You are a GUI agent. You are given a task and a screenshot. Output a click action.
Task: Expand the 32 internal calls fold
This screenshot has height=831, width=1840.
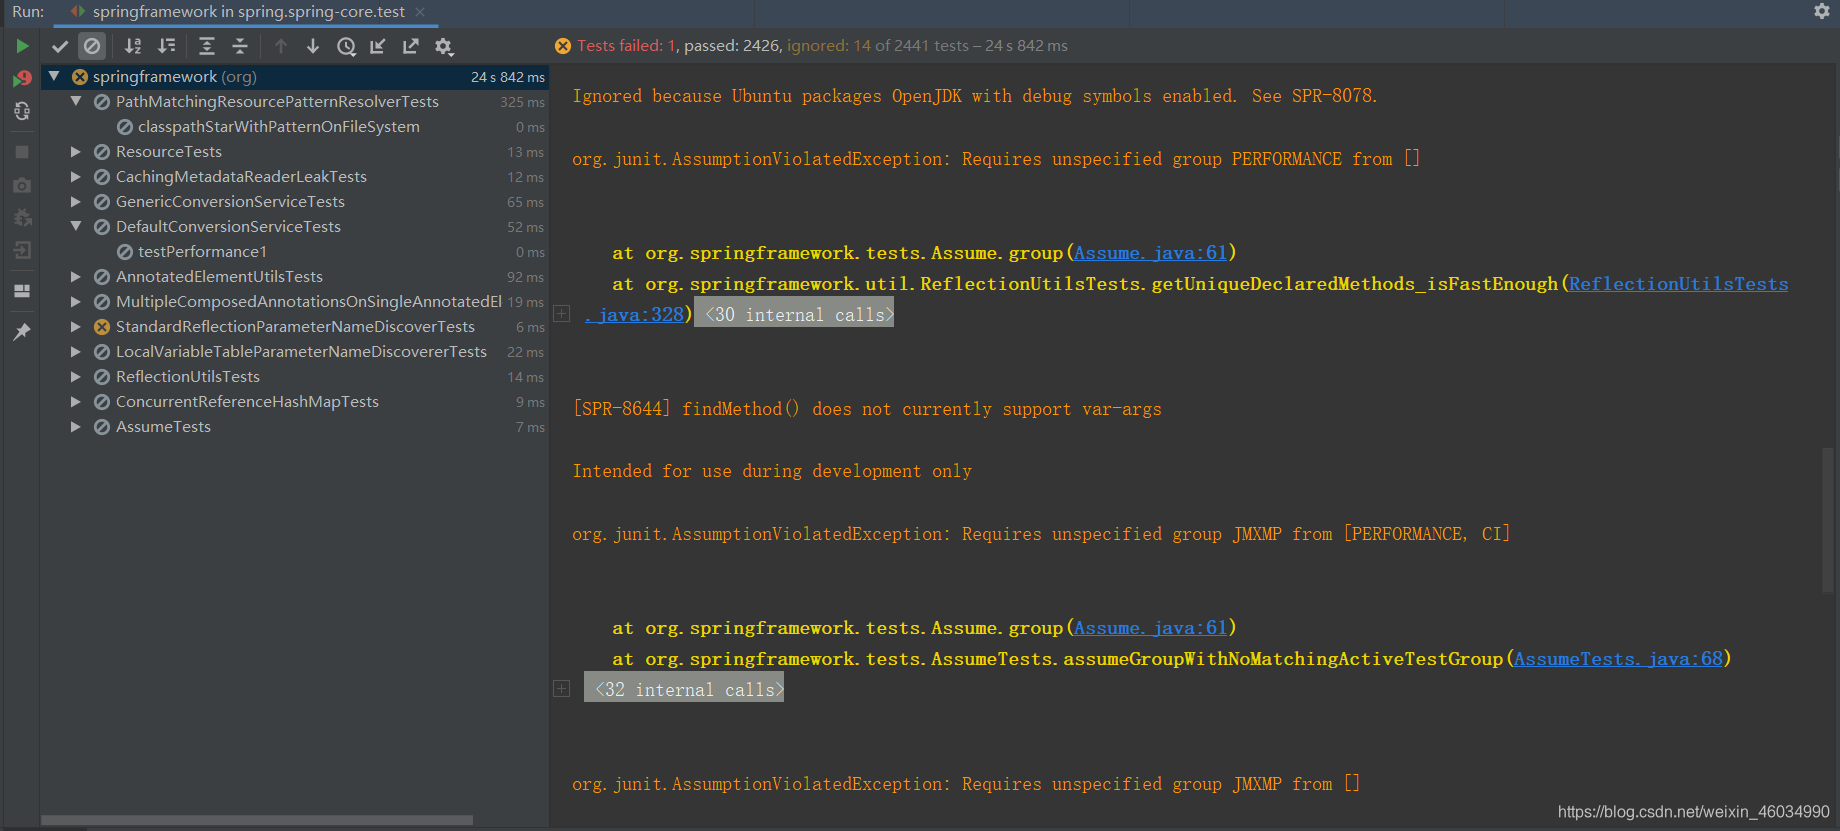pos(684,689)
